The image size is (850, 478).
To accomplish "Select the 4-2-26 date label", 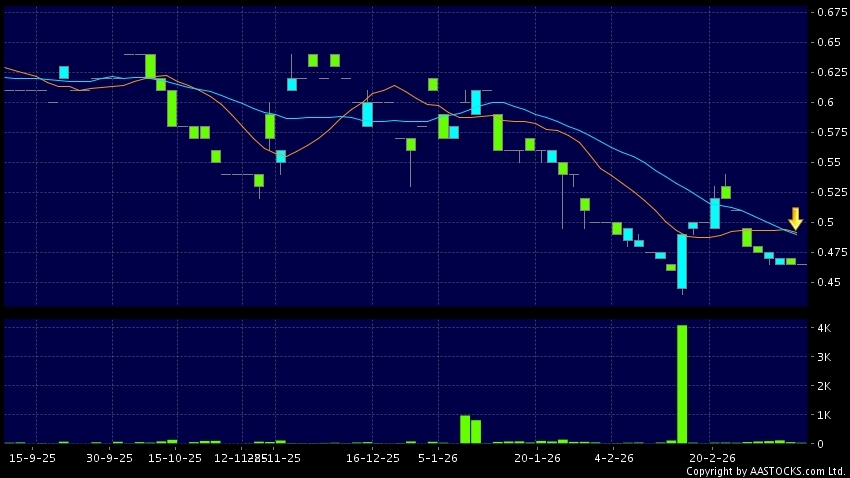I will click(614, 457).
